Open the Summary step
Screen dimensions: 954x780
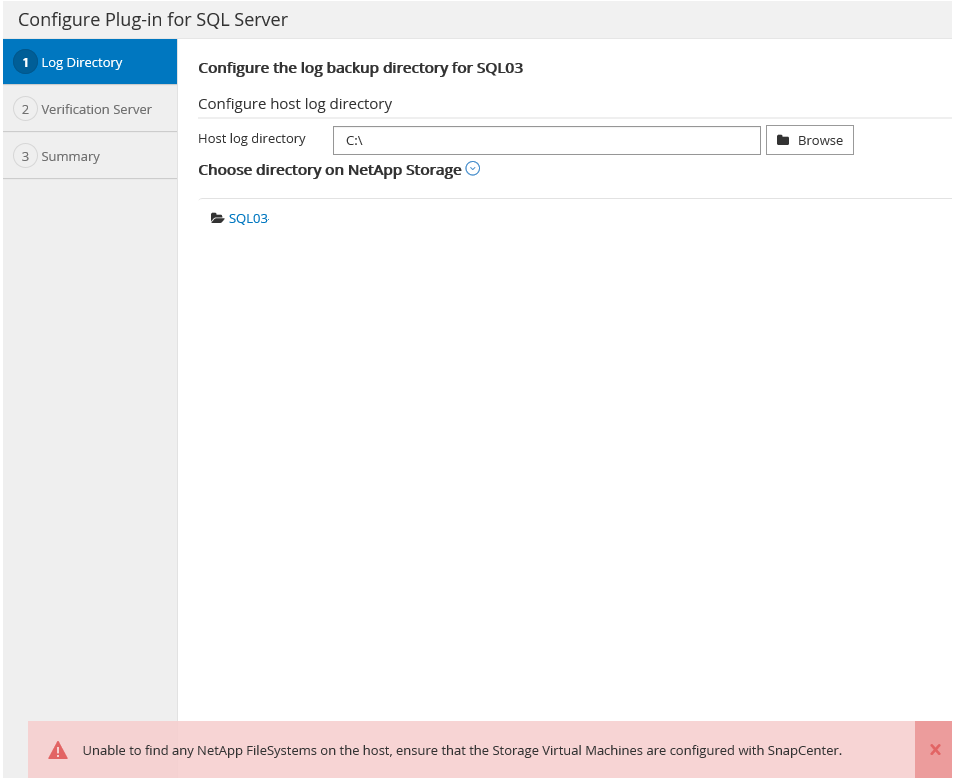click(x=70, y=156)
